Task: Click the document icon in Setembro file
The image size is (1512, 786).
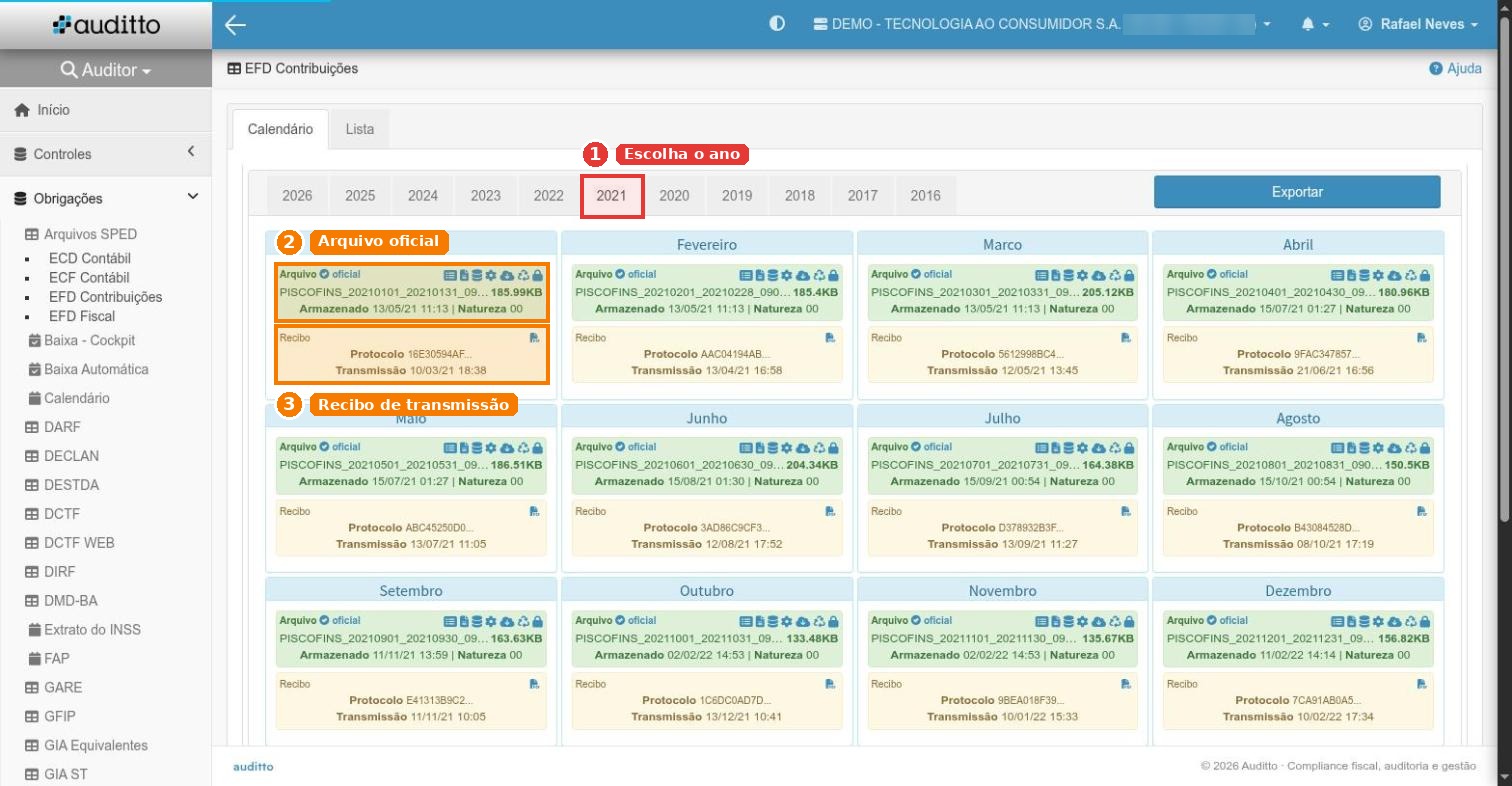Action: pyautogui.click(x=464, y=620)
